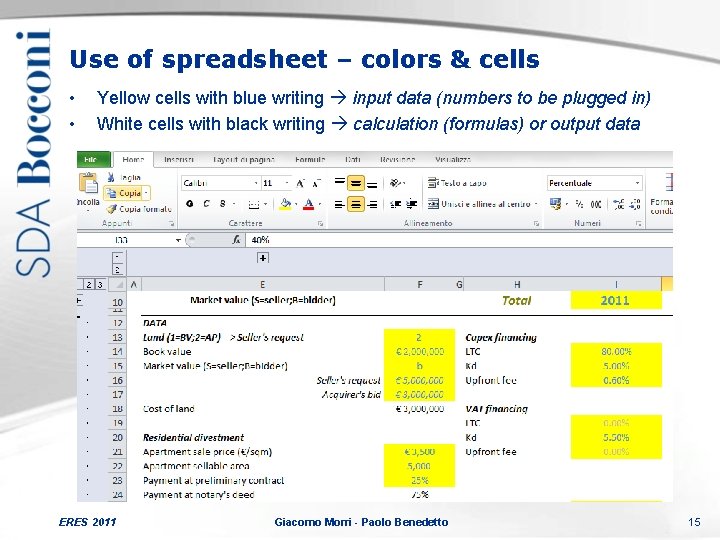Toggle middle vertical alignment icon

click(x=355, y=183)
